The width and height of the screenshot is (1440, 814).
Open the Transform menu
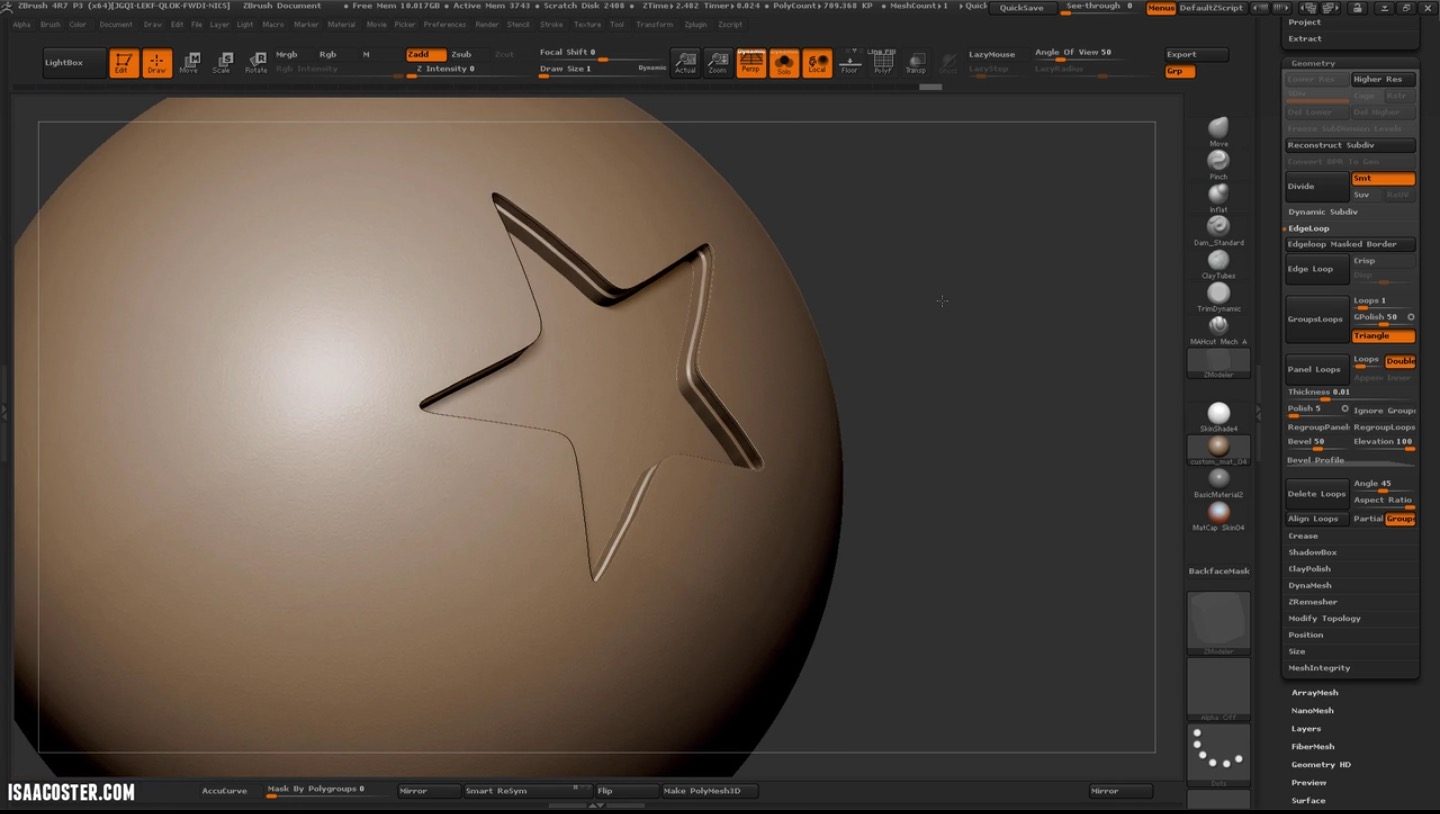654,24
